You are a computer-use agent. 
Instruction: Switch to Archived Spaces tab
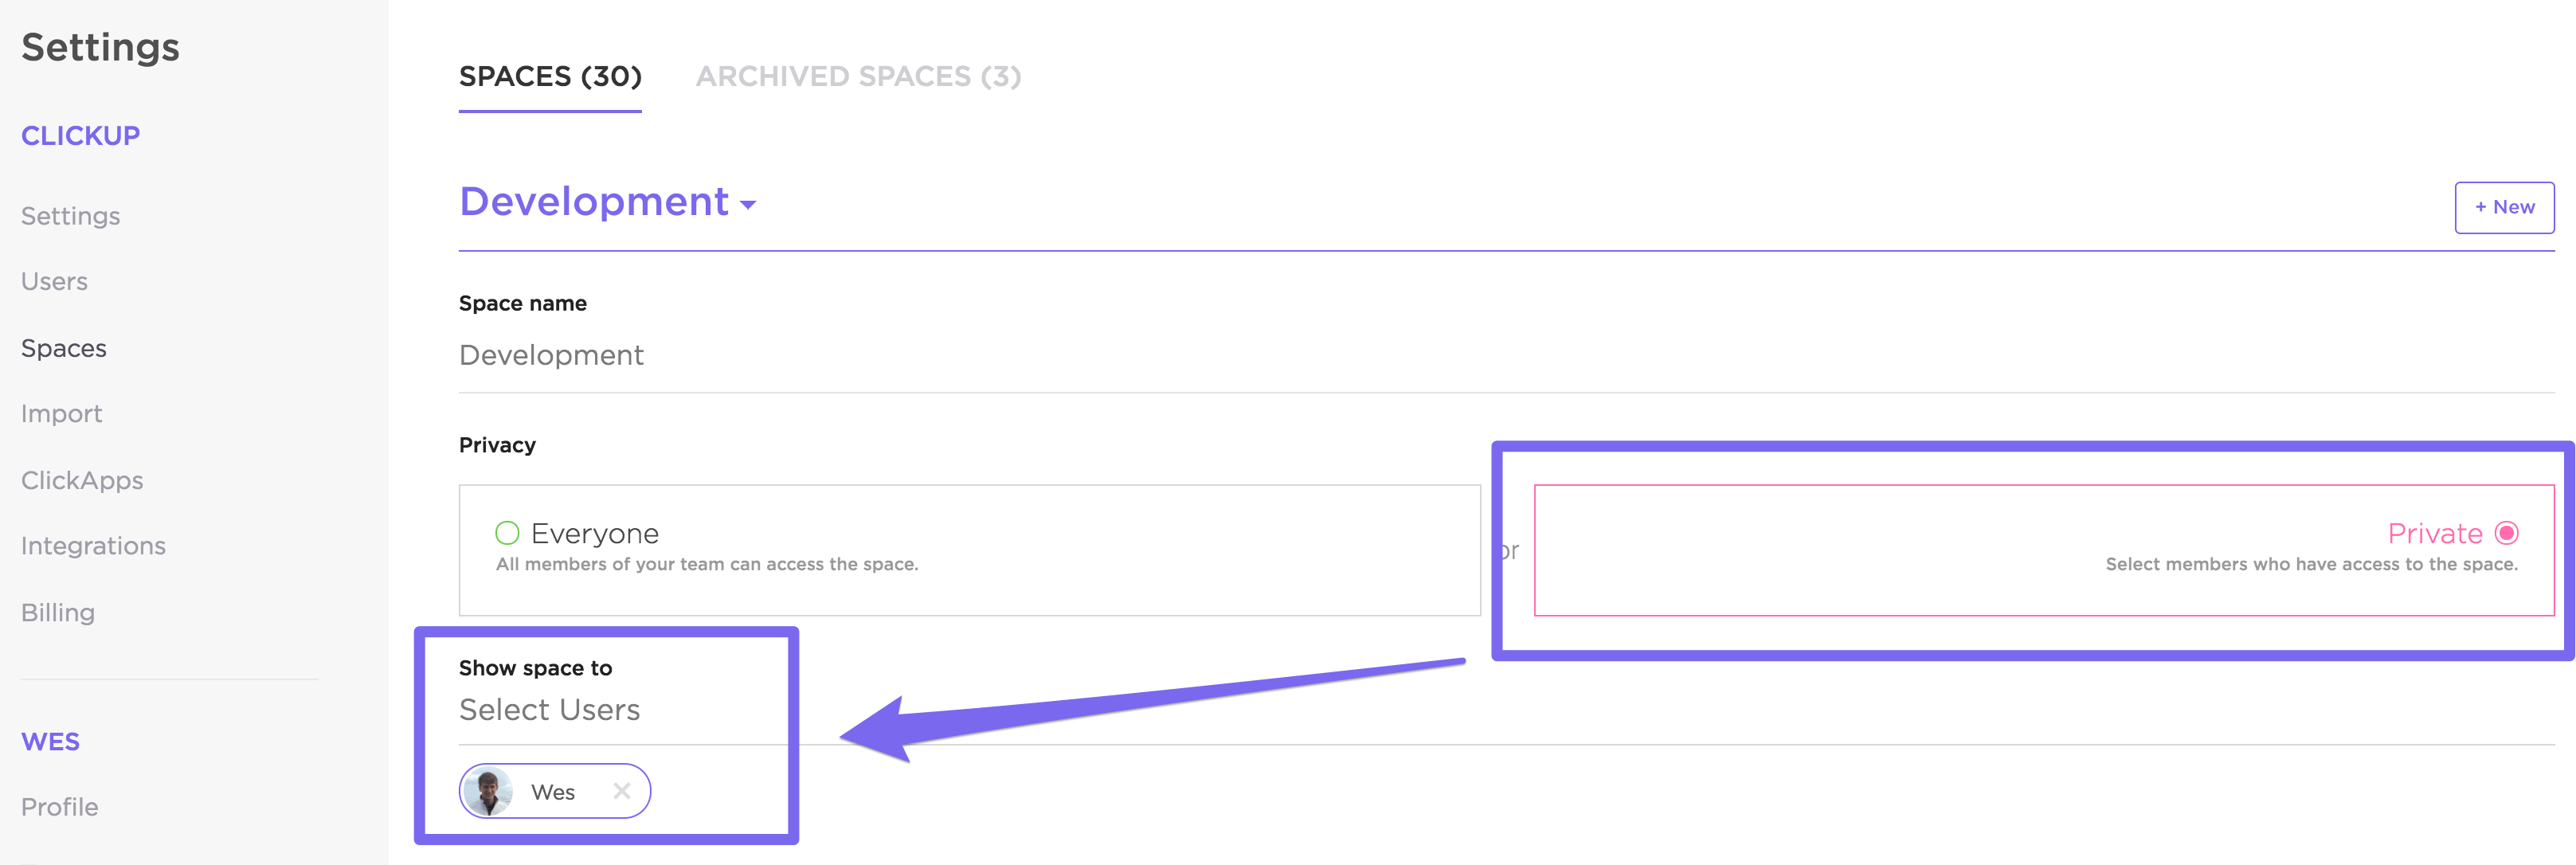(x=858, y=77)
